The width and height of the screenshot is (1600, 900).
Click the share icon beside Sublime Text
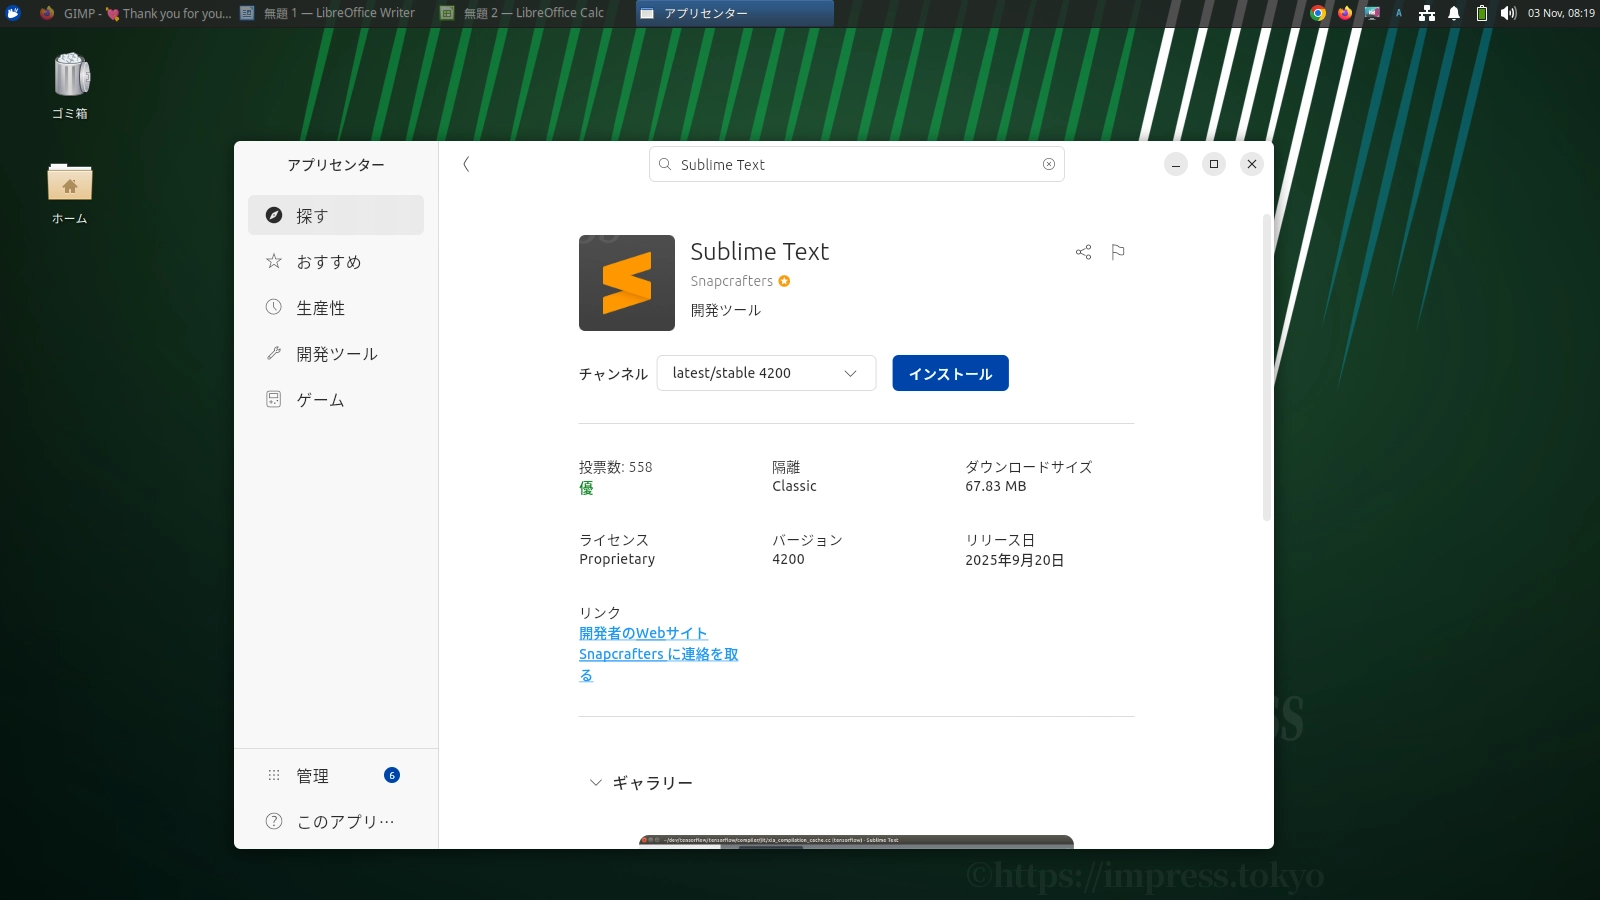1083,252
